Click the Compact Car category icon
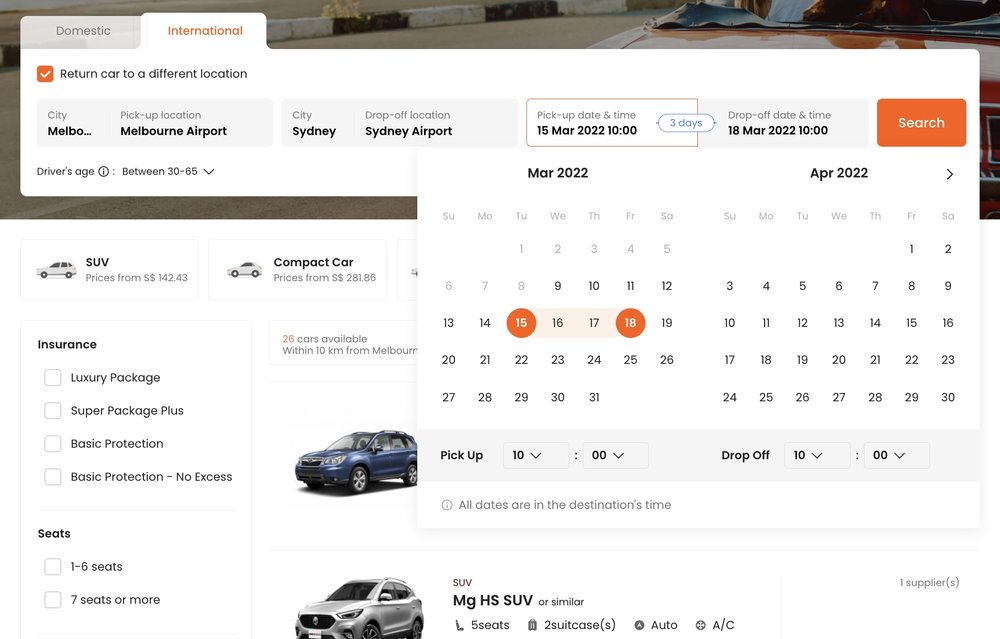This screenshot has height=639, width=1000. coord(243,269)
